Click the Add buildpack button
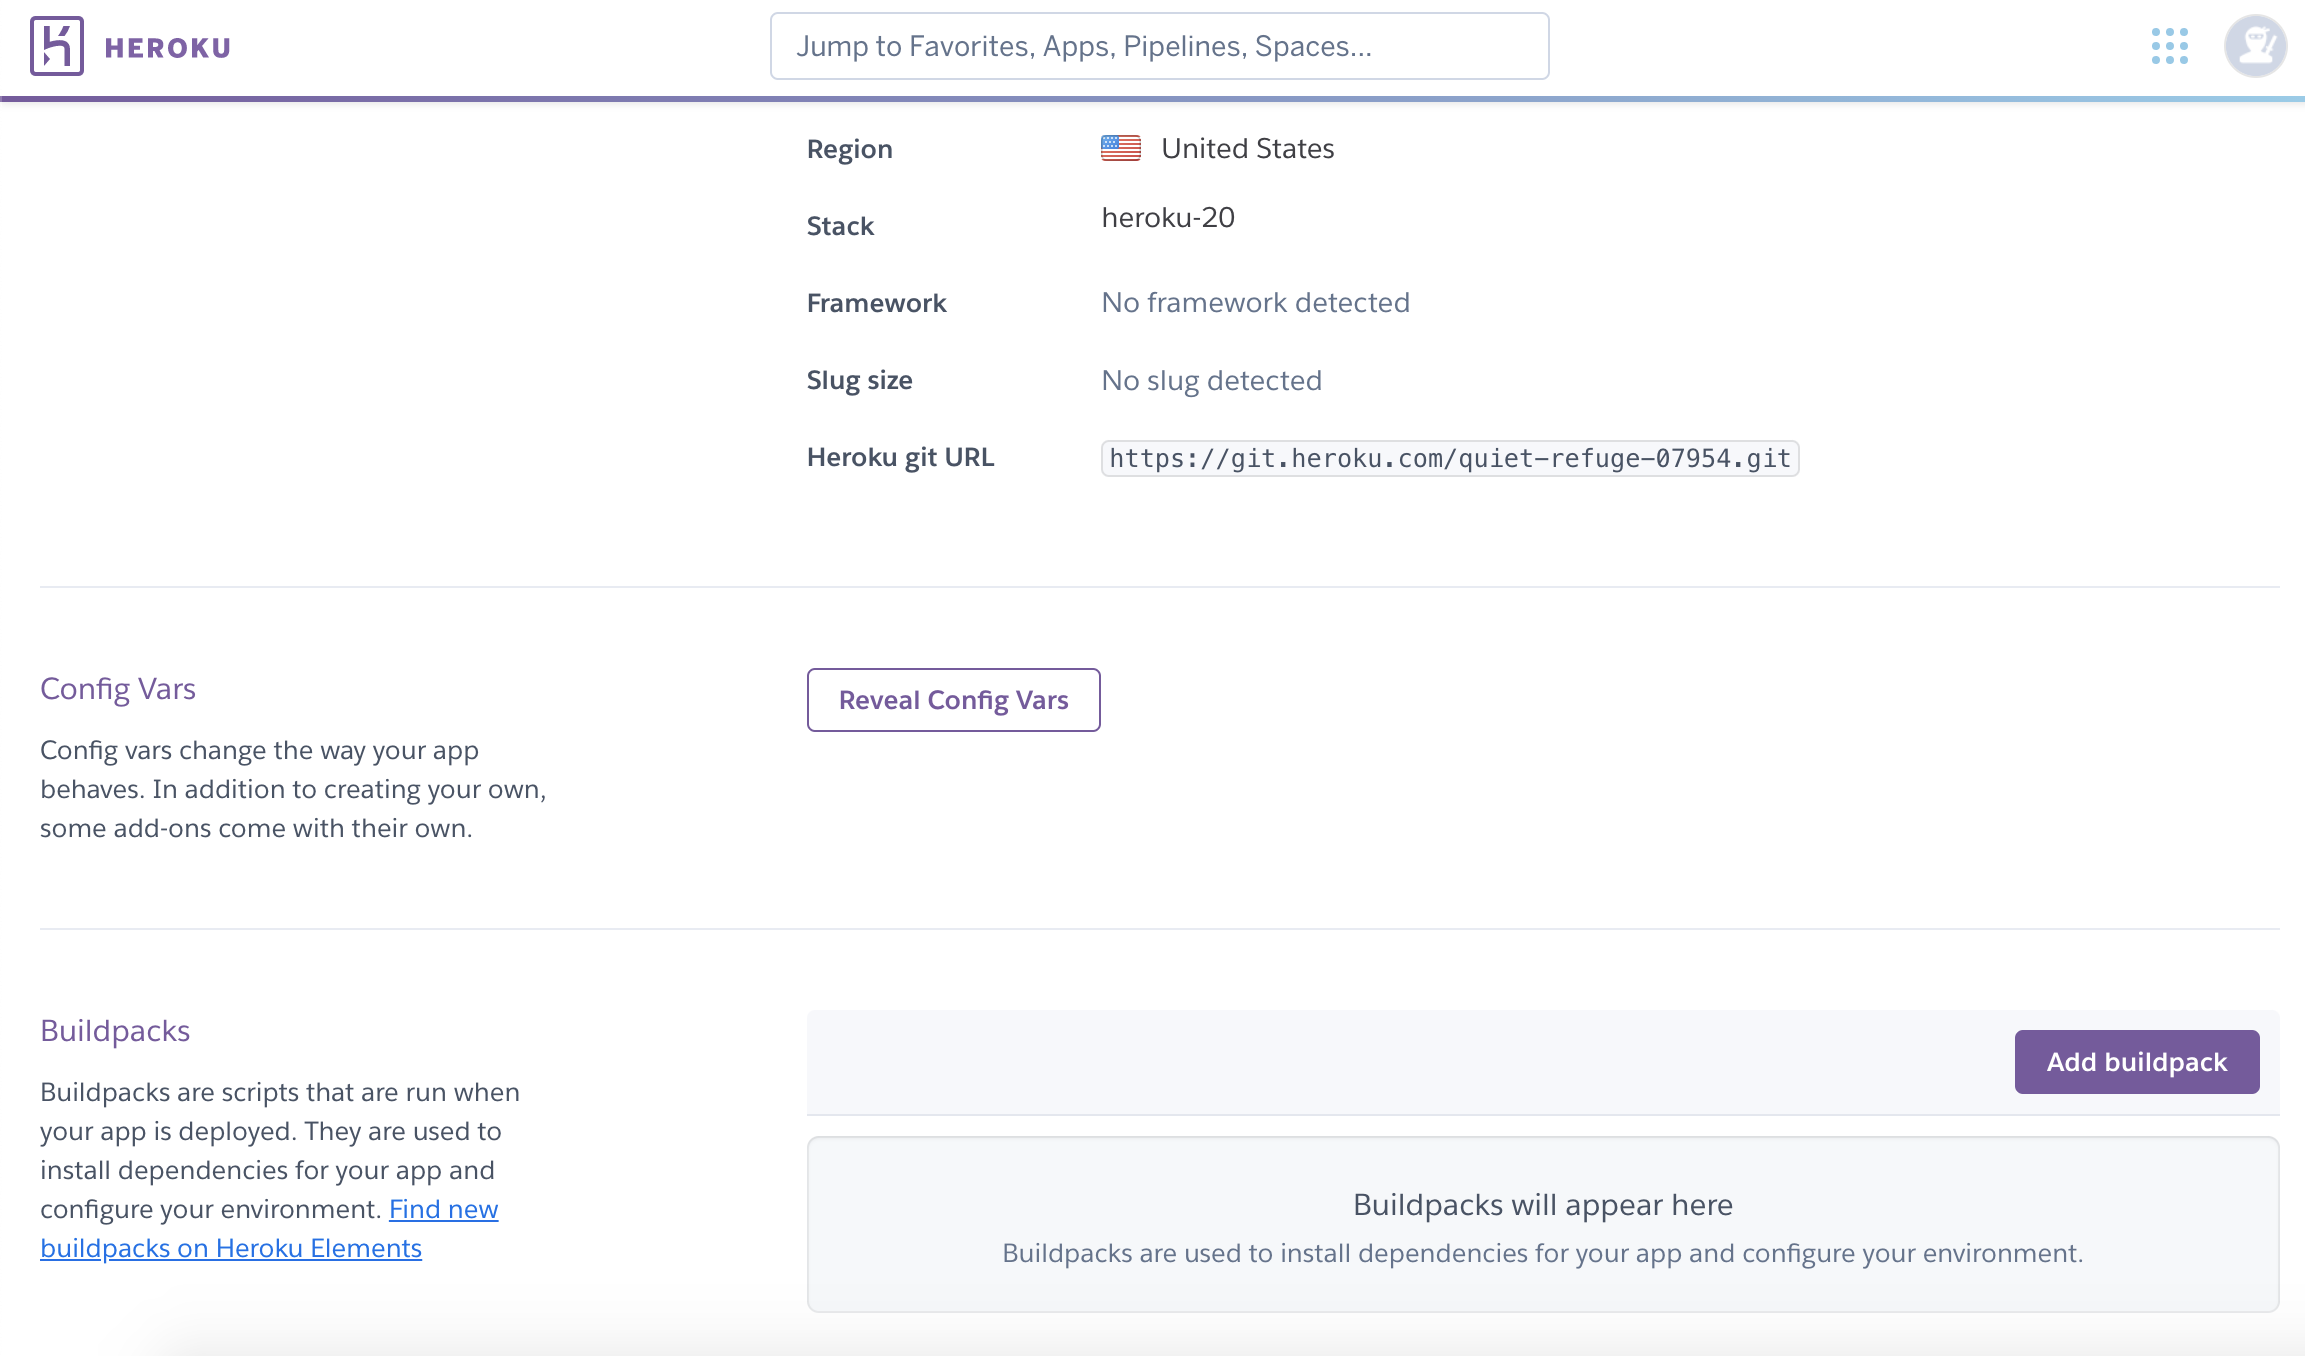The height and width of the screenshot is (1356, 2305). (x=2136, y=1062)
